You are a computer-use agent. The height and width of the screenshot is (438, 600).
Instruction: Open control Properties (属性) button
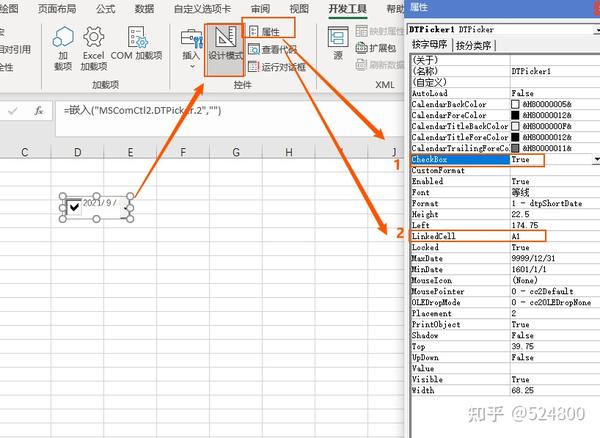pyautogui.click(x=265, y=31)
